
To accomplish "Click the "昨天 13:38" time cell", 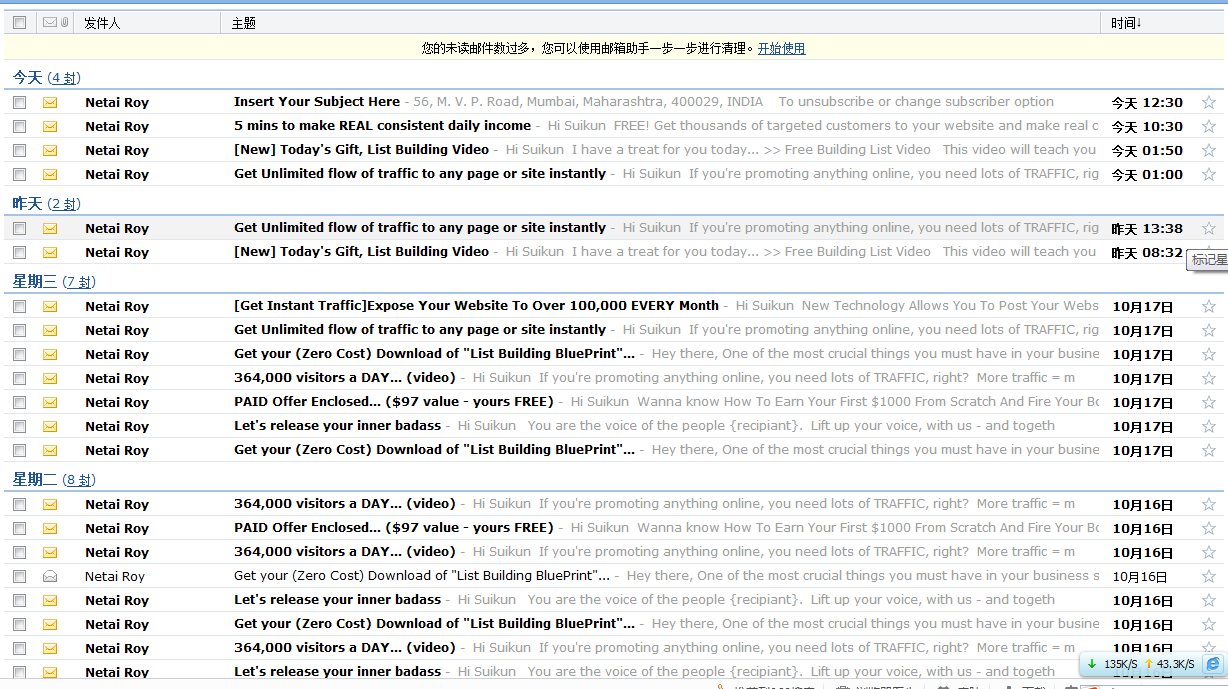I will 1147,228.
